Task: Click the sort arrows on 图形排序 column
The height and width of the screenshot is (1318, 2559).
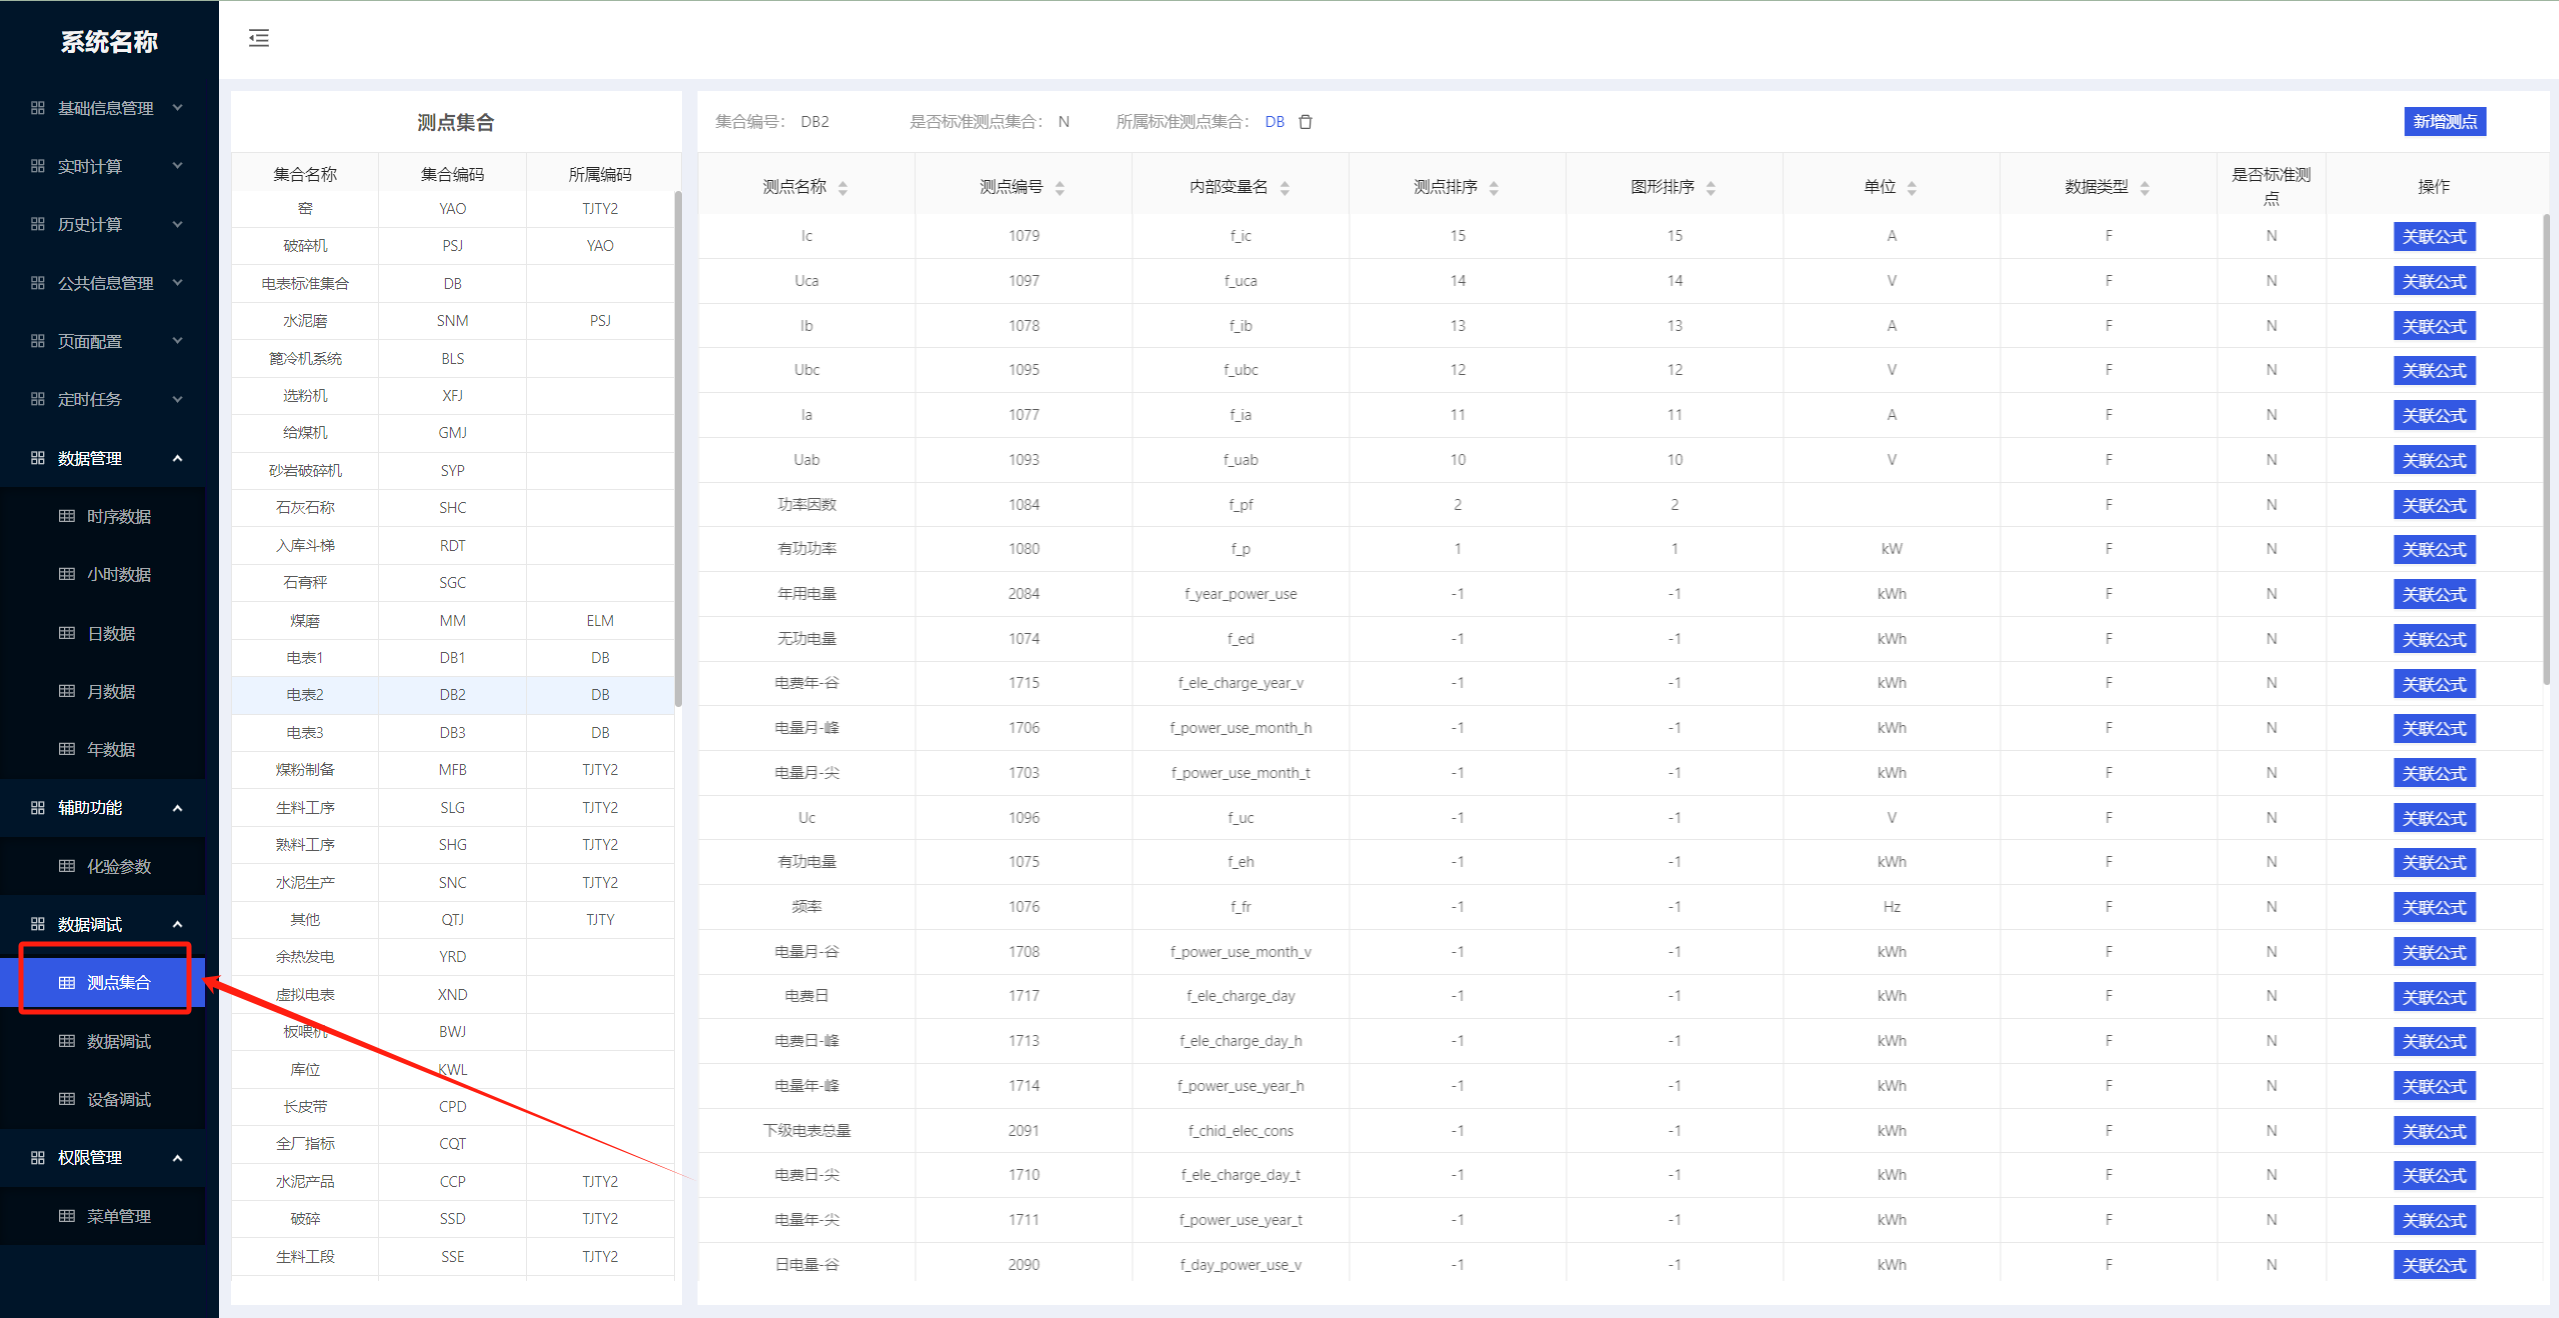Action: pyautogui.click(x=1711, y=188)
